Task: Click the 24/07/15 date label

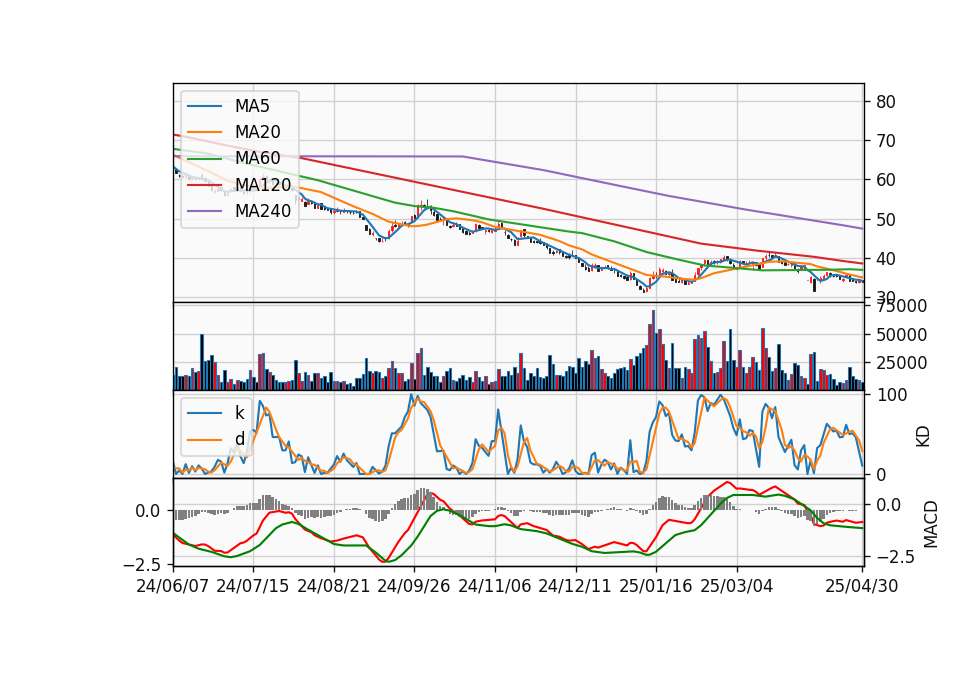Action: 252,586
